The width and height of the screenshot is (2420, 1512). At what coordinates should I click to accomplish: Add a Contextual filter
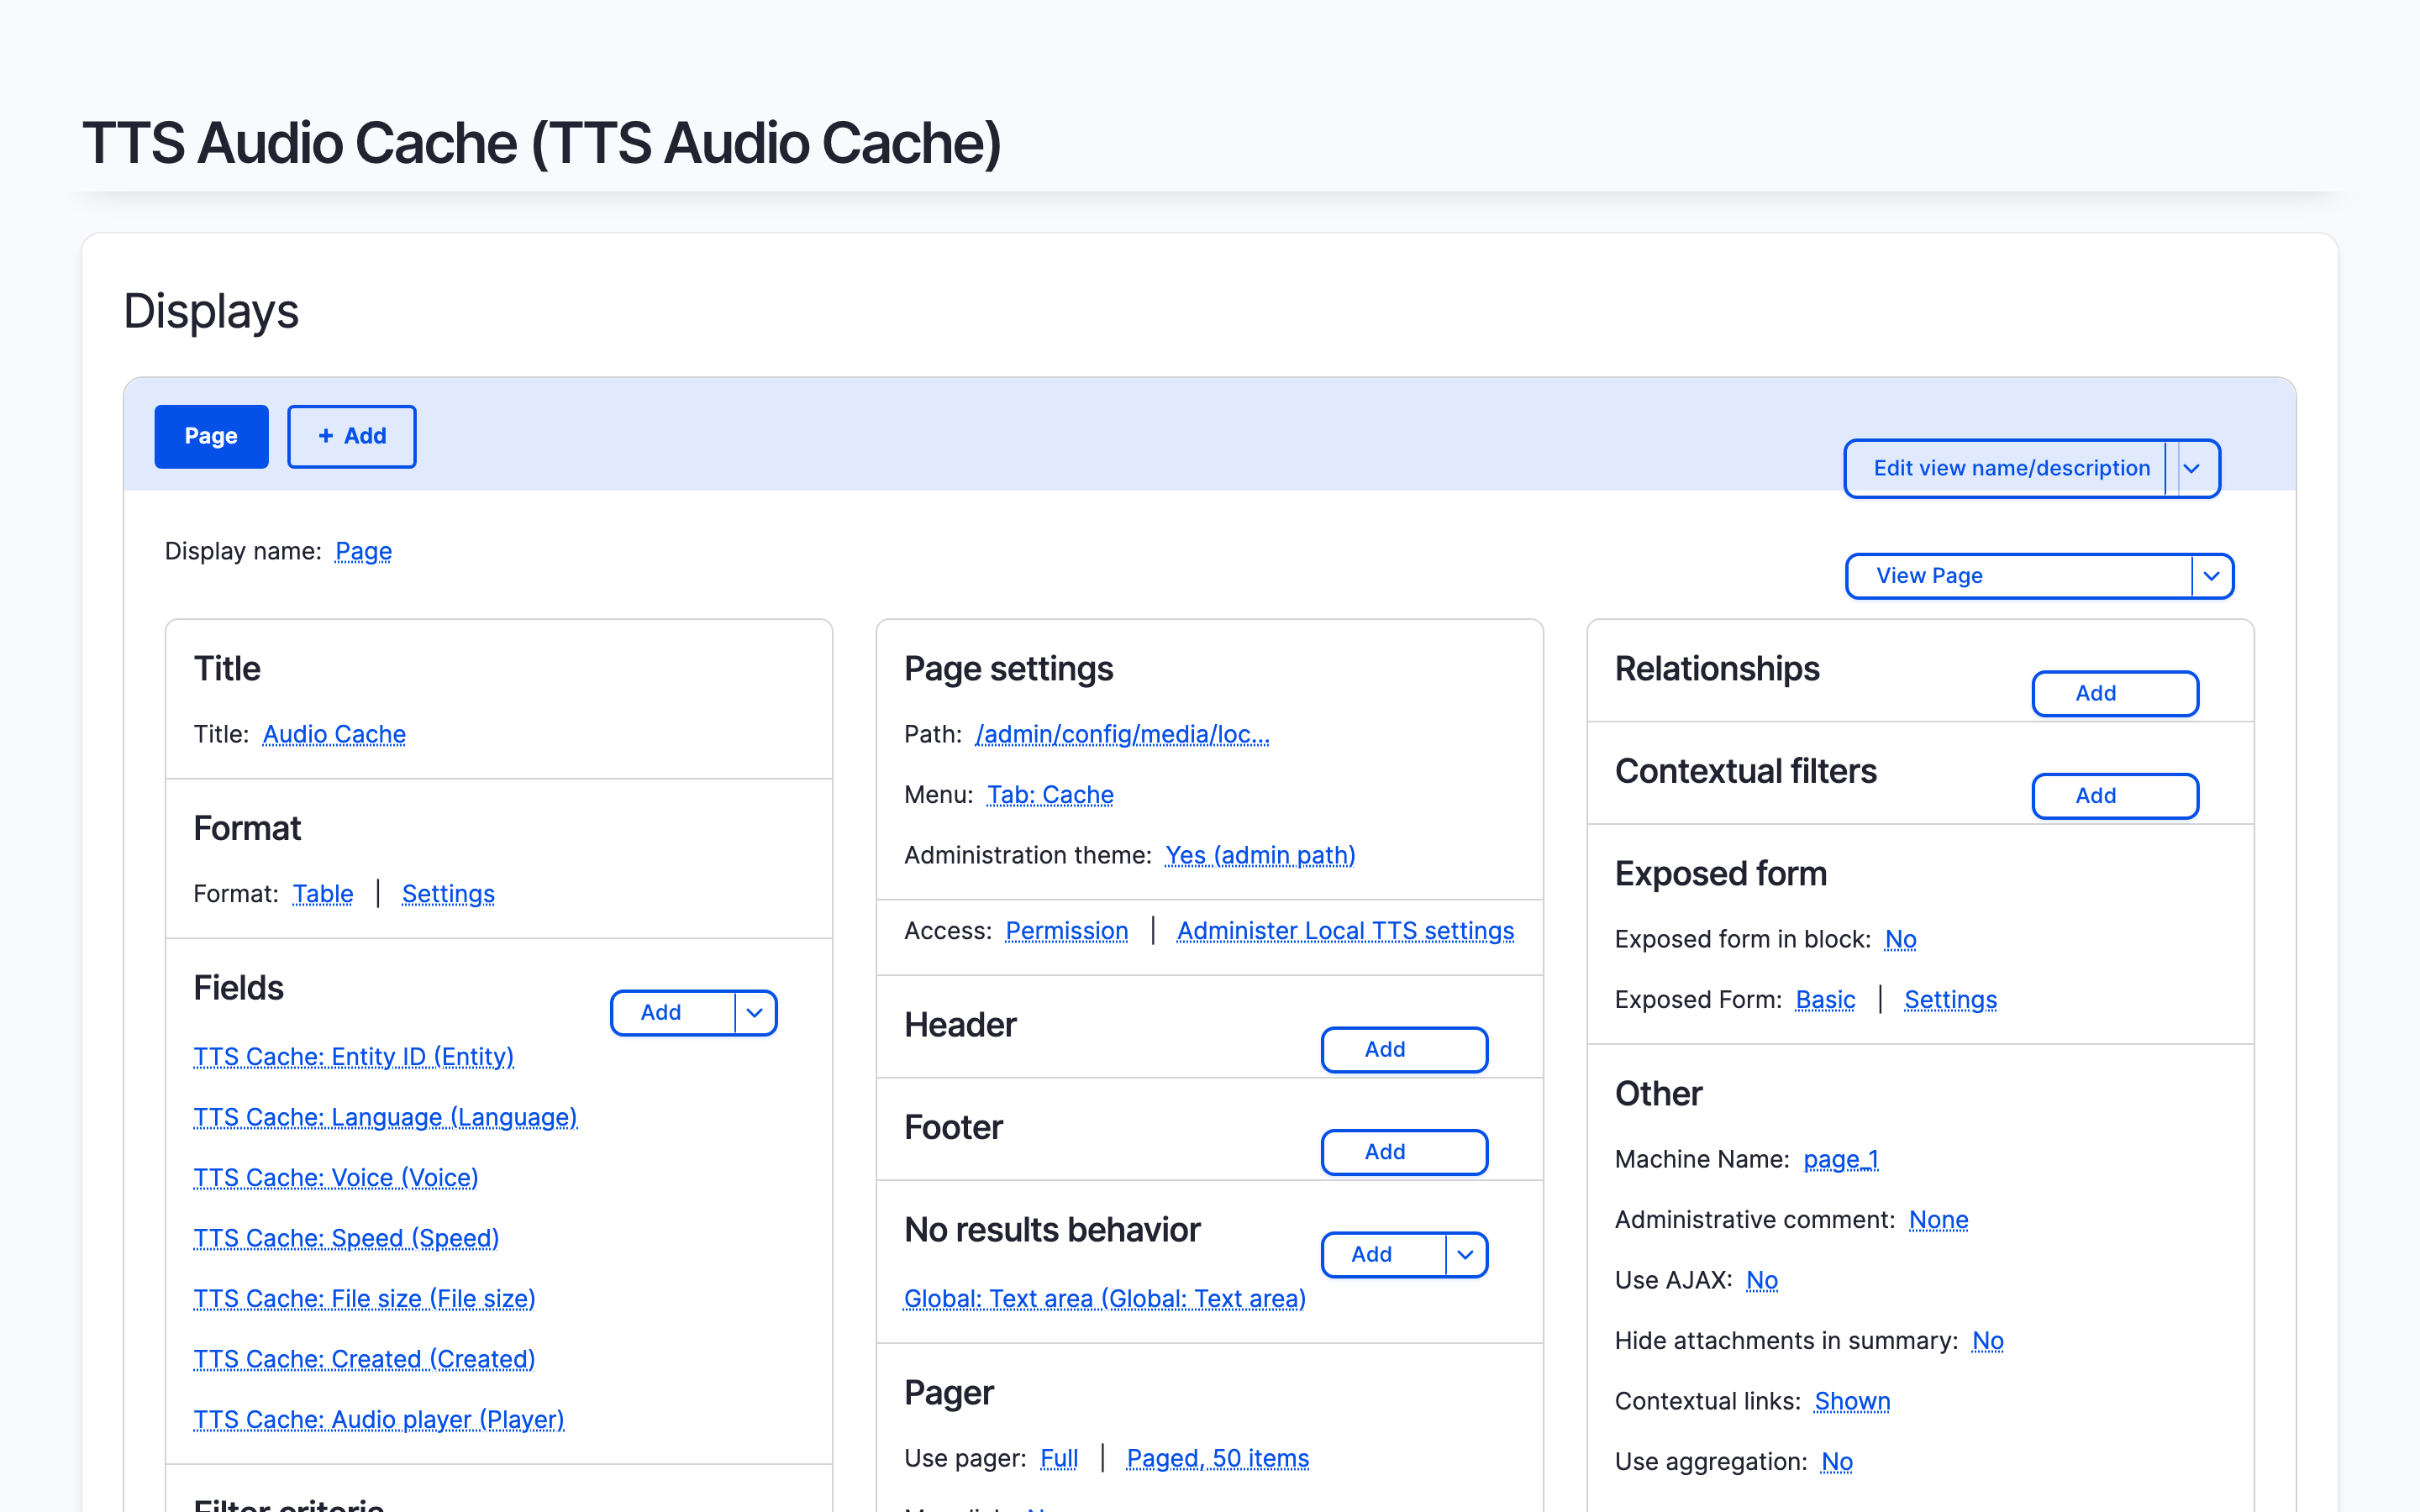pyautogui.click(x=2115, y=796)
